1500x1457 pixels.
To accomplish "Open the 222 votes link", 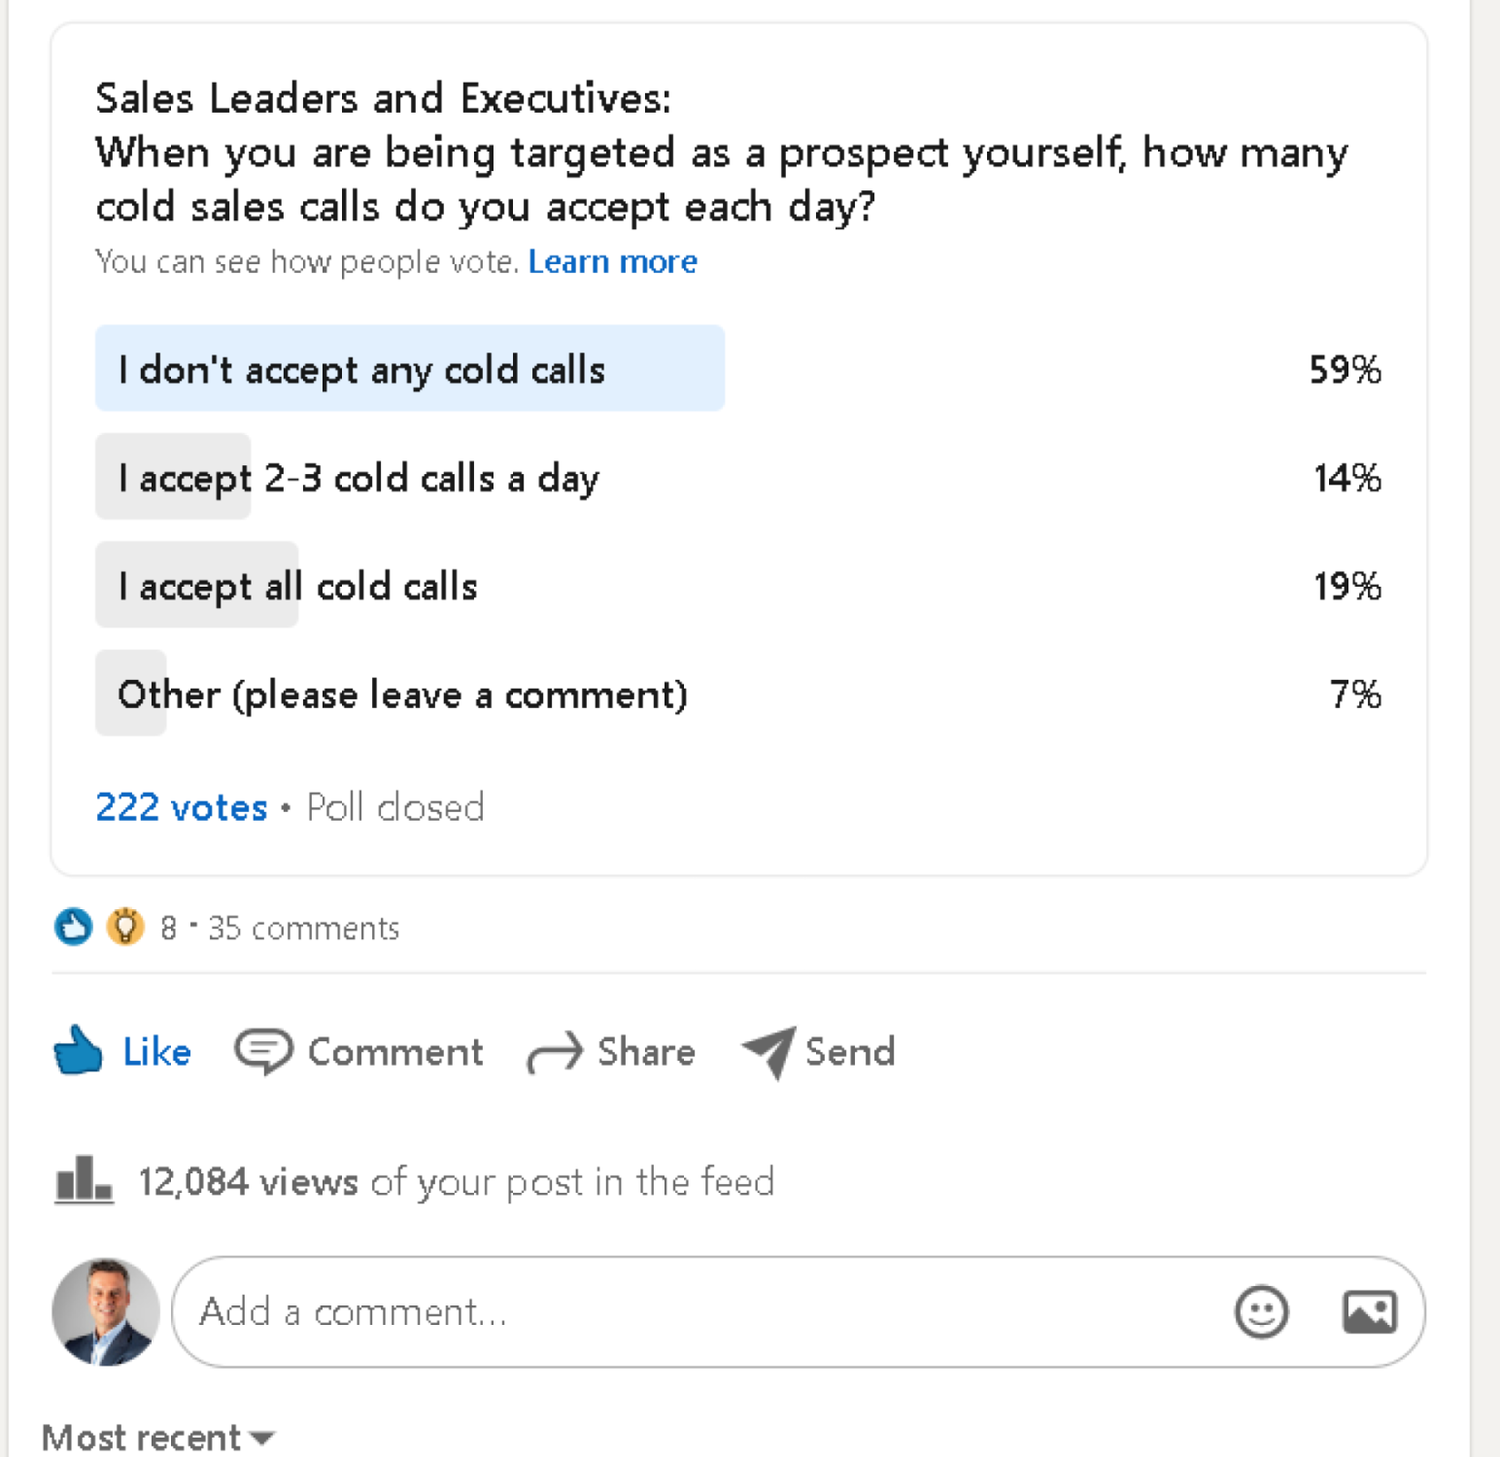I will tap(182, 807).
